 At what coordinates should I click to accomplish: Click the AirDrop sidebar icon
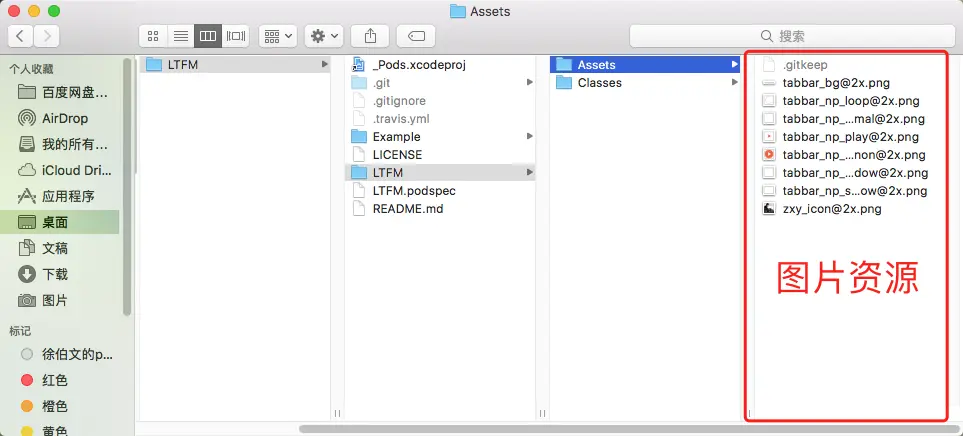pos(26,119)
